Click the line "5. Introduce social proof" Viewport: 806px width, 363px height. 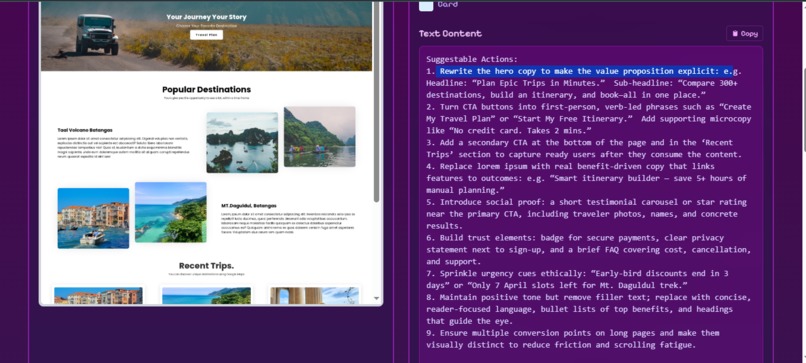tap(587, 202)
